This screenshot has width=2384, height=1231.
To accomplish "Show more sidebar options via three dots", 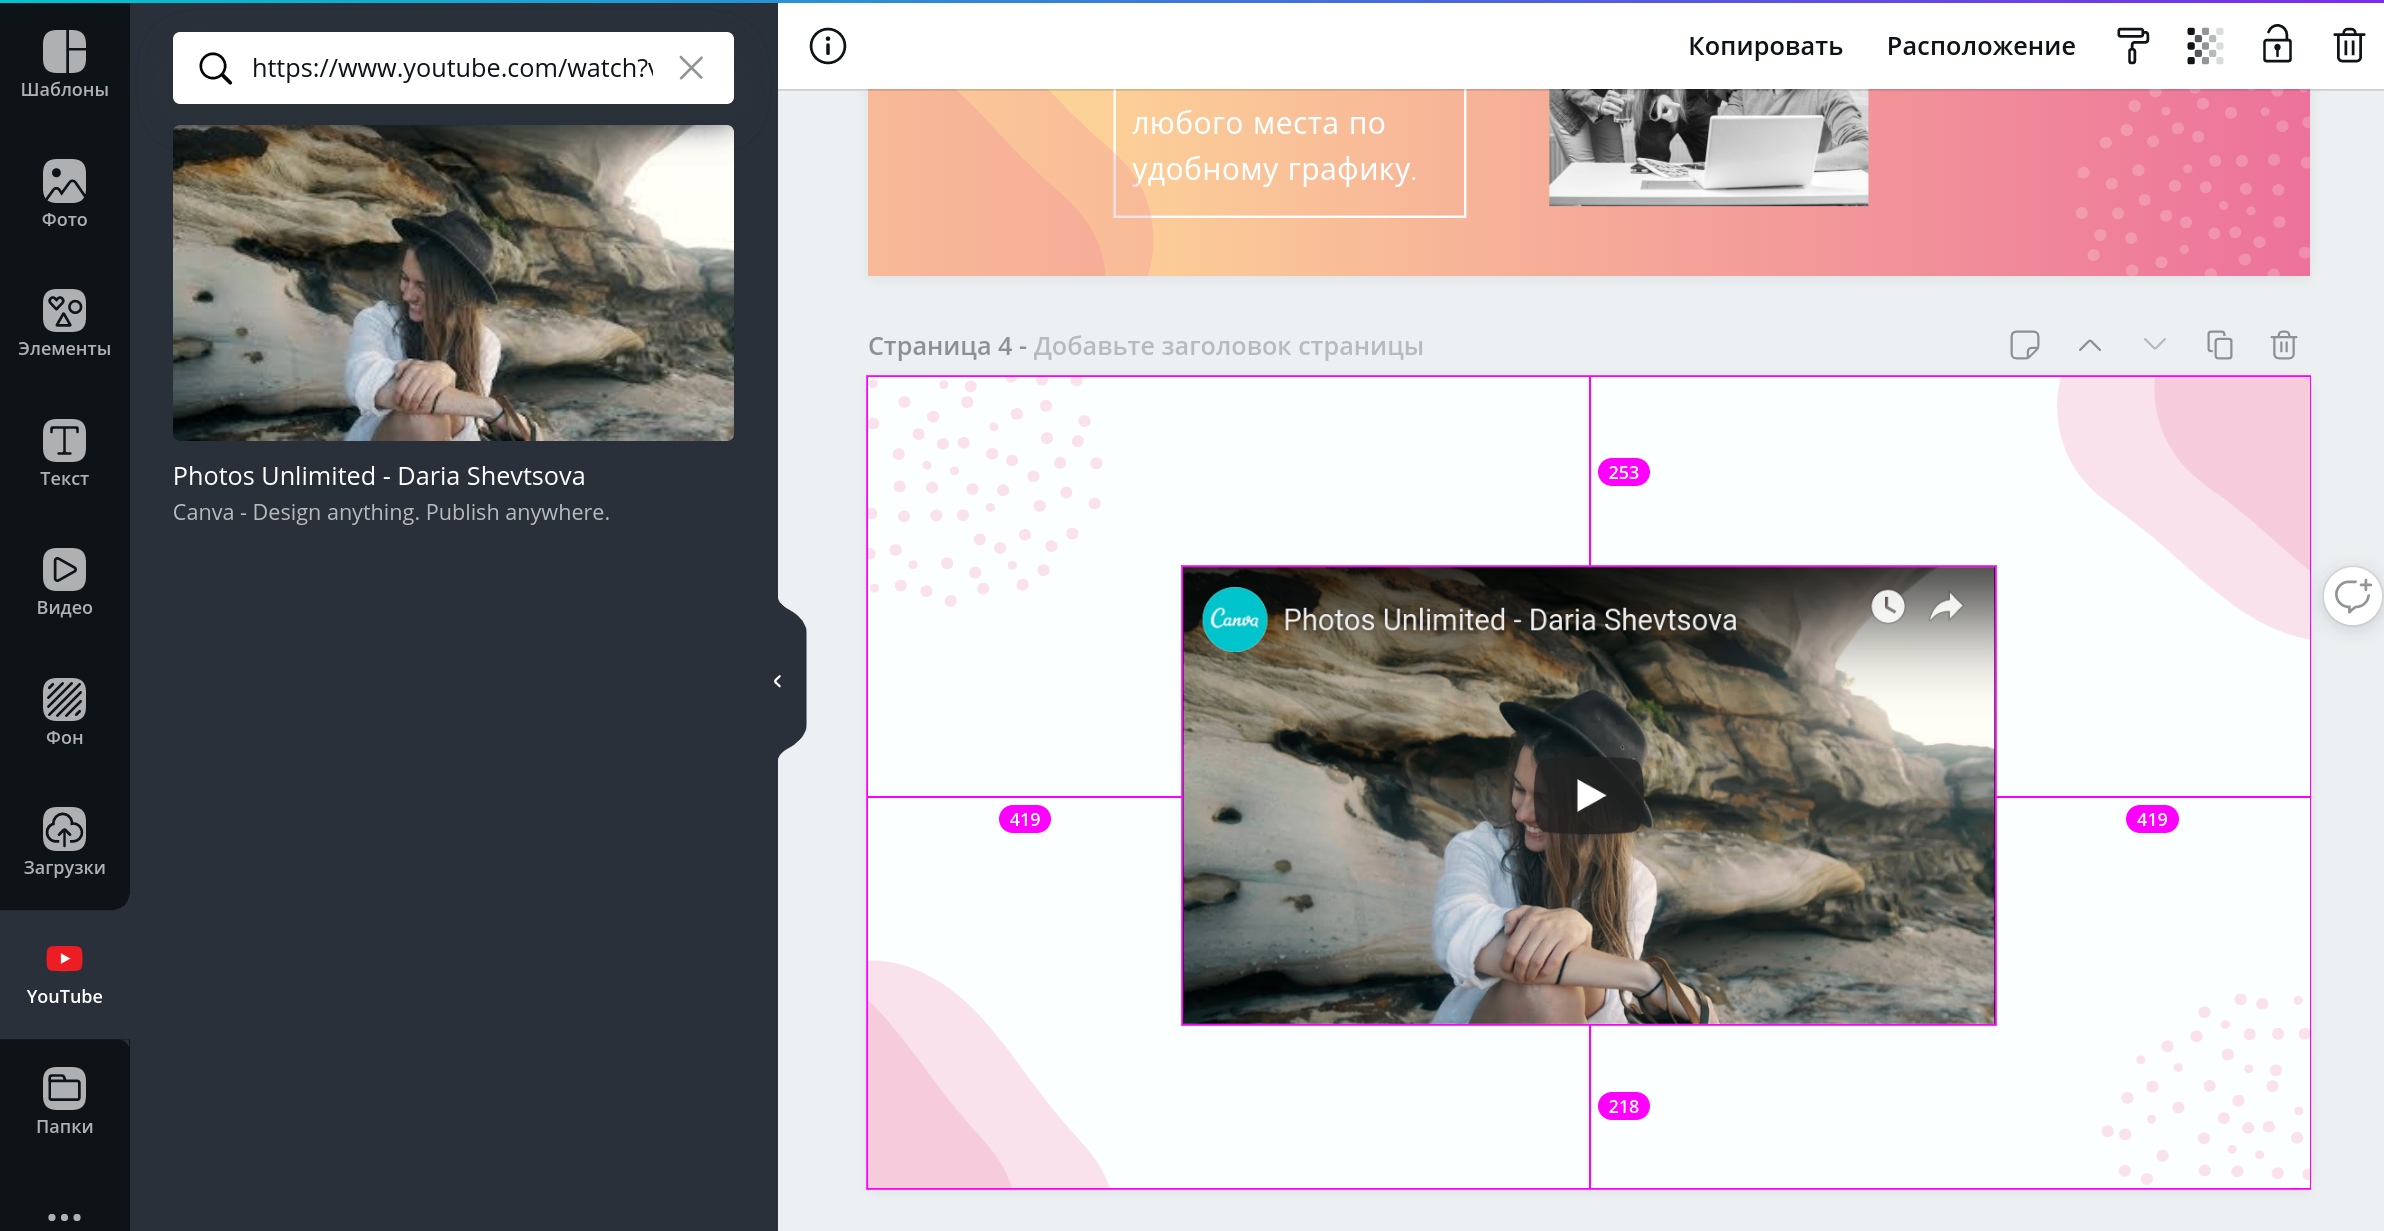I will click(64, 1217).
